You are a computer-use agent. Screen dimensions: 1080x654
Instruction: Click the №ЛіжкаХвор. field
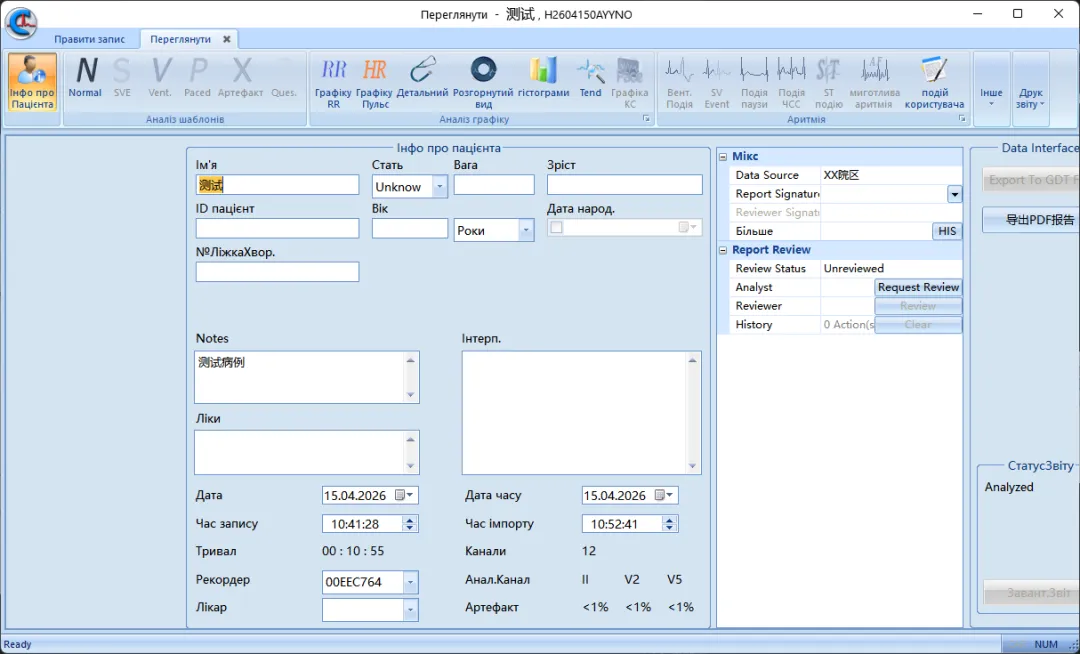[x=277, y=272]
